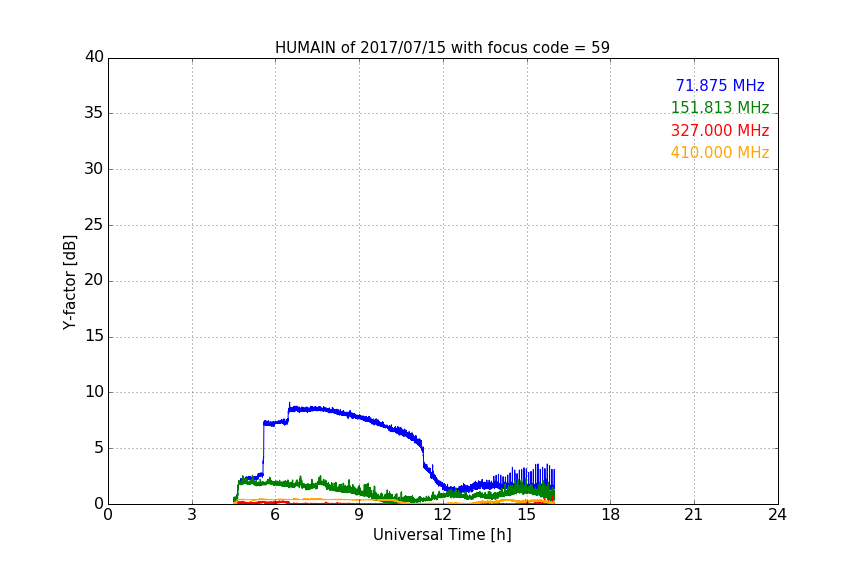Select the orange 410.000 MHz legend label
The image size is (864, 576).
click(720, 153)
